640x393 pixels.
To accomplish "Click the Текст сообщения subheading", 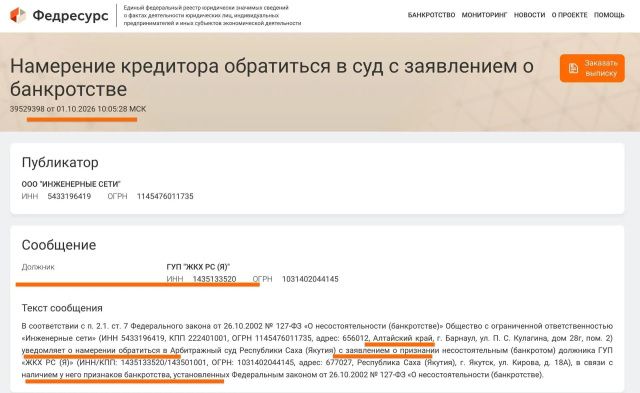I will click(x=62, y=308).
